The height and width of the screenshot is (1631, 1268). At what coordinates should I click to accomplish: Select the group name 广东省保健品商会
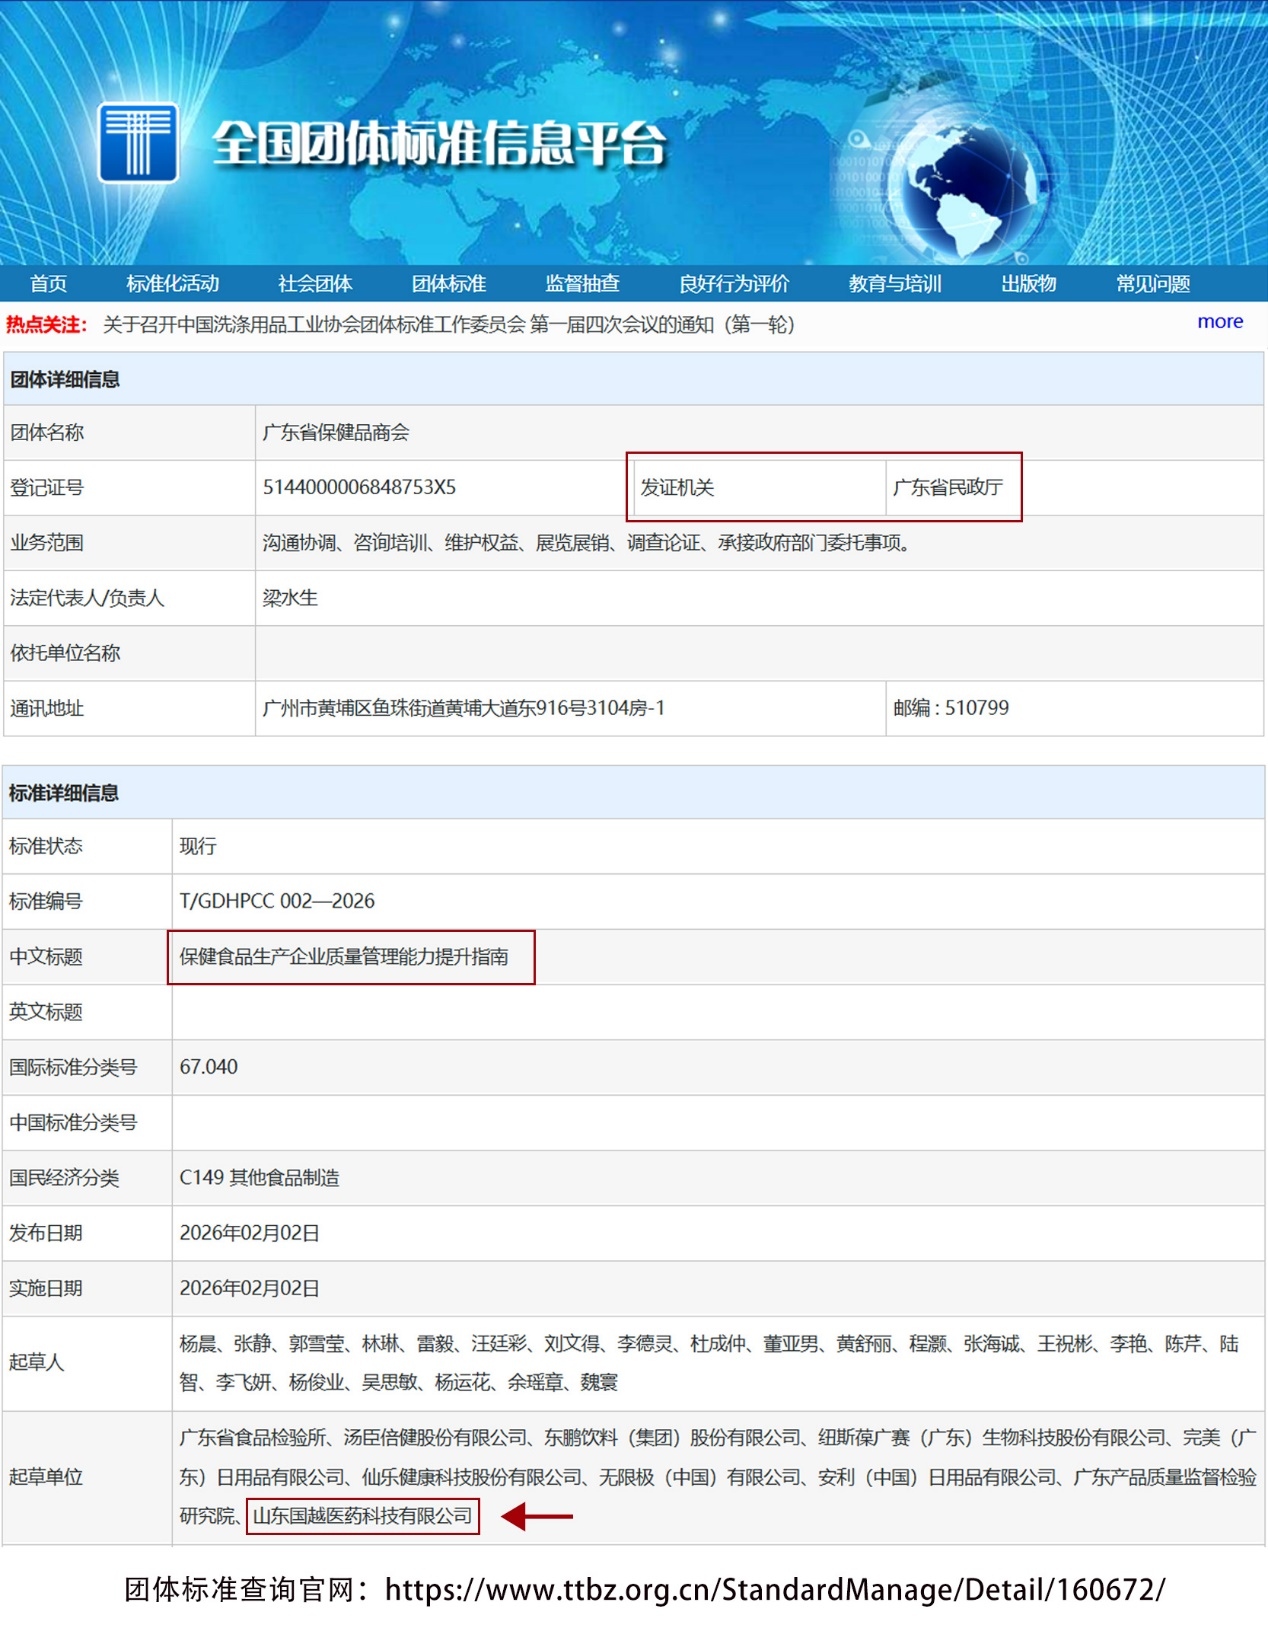(336, 433)
